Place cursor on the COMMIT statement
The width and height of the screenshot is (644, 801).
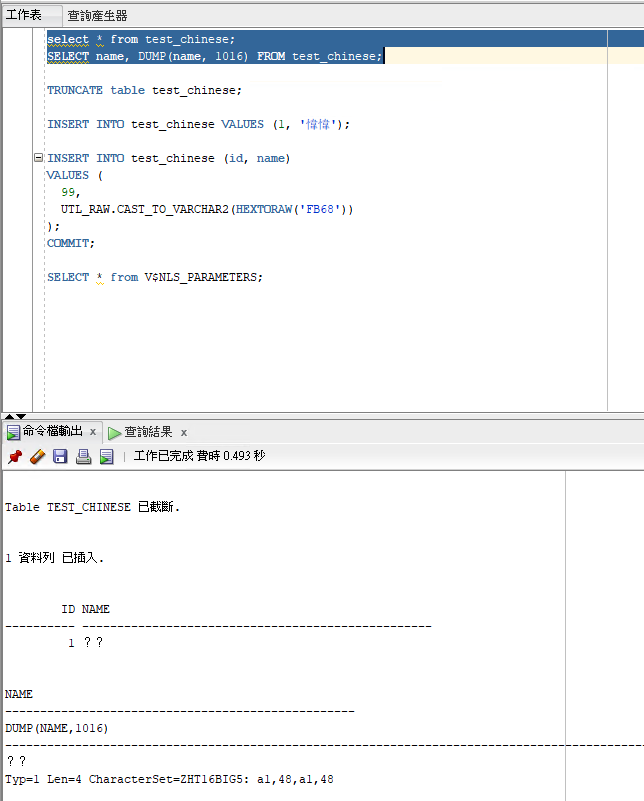coord(70,243)
